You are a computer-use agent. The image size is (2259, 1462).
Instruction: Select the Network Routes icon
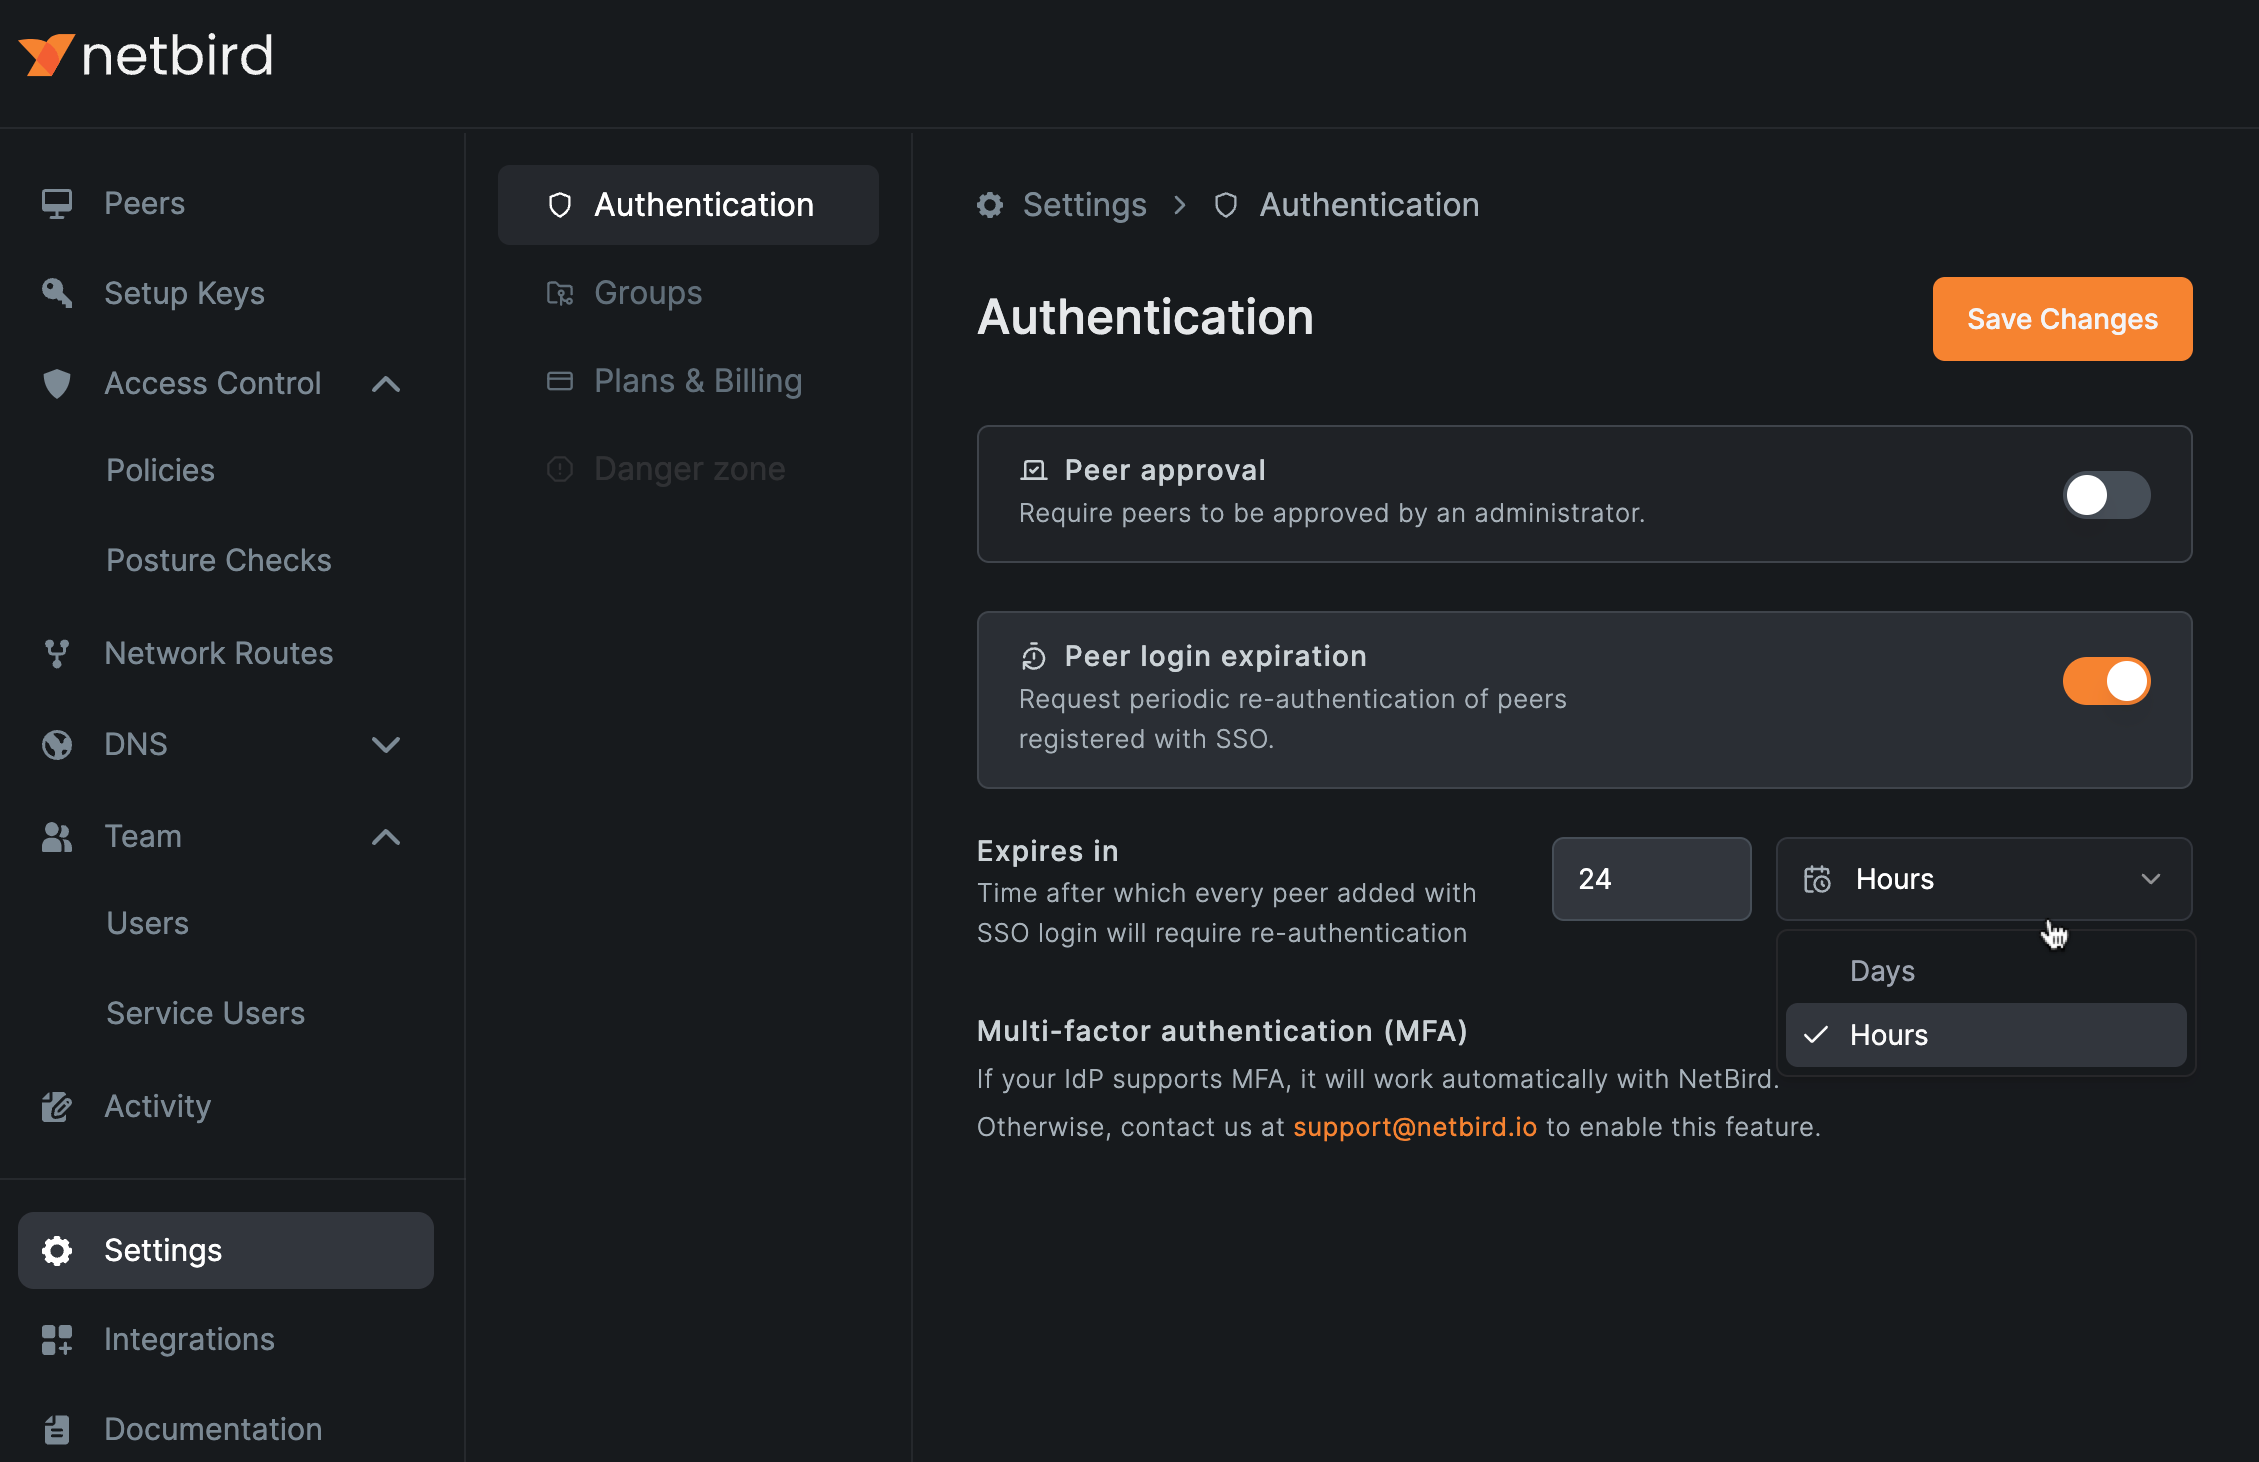click(57, 653)
